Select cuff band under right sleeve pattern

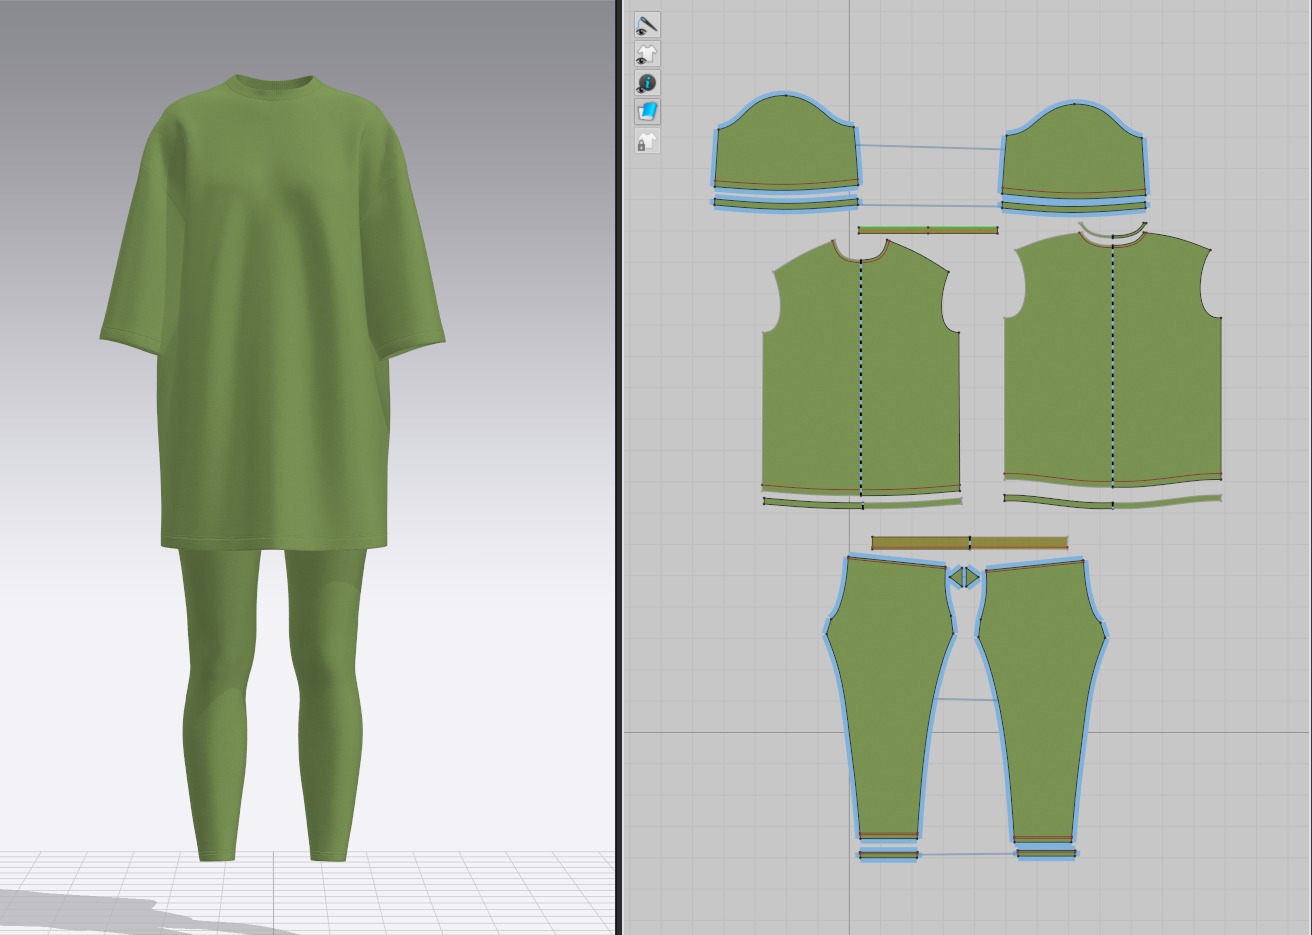1074,207
